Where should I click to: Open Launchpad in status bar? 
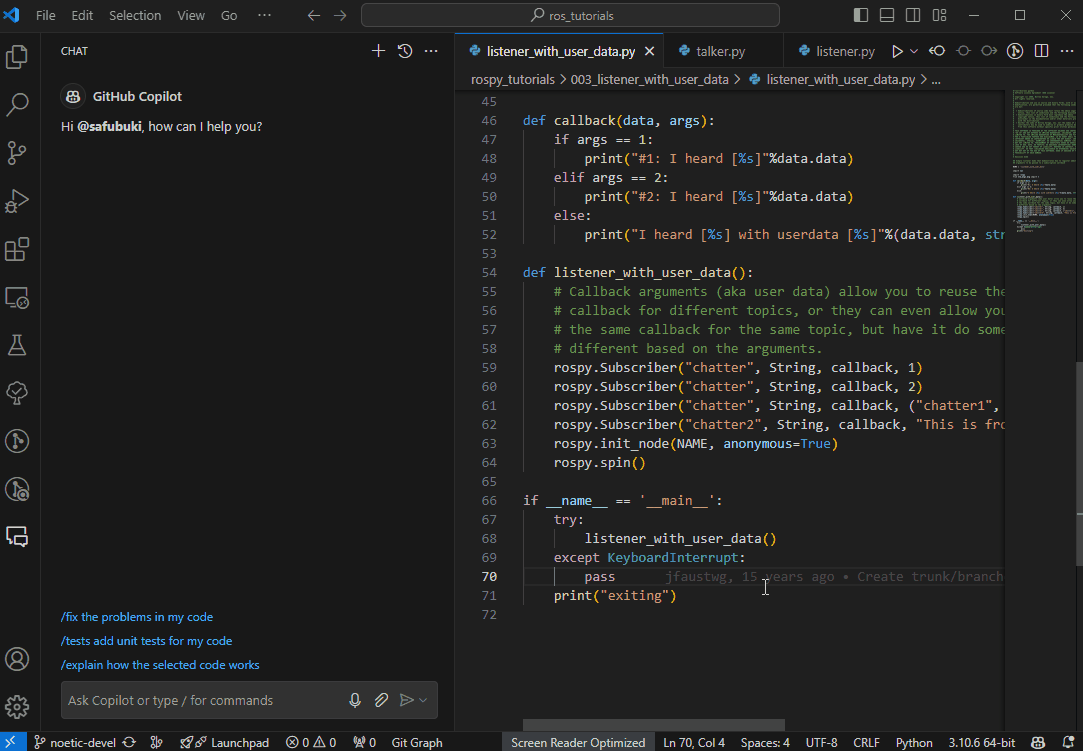coord(224,742)
